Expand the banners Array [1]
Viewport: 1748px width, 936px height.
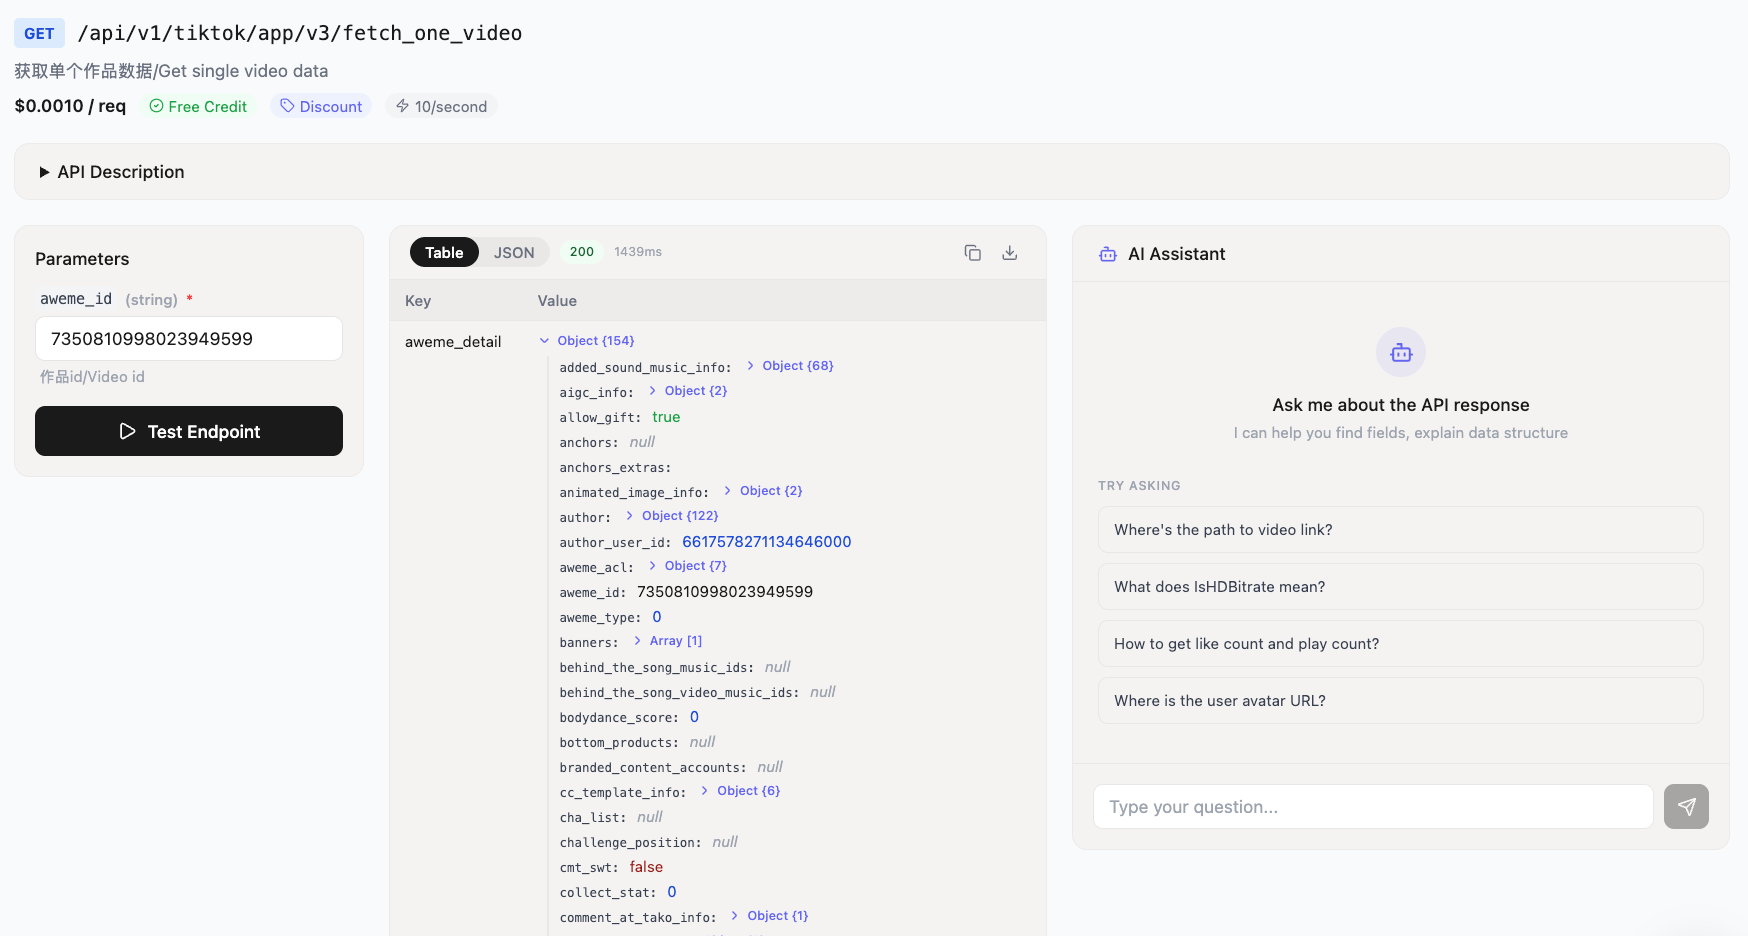(x=639, y=640)
